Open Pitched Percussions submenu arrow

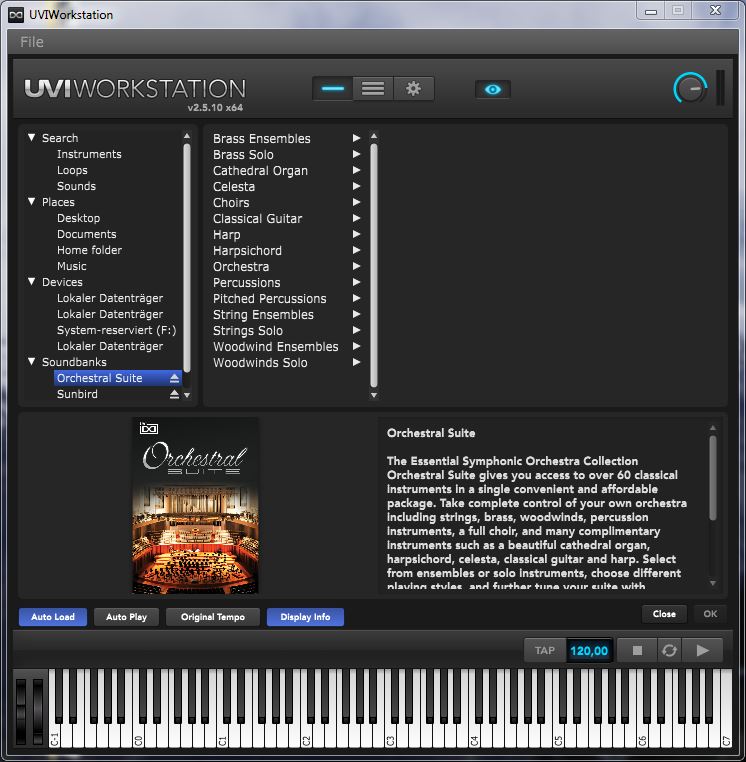pyautogui.click(x=356, y=298)
